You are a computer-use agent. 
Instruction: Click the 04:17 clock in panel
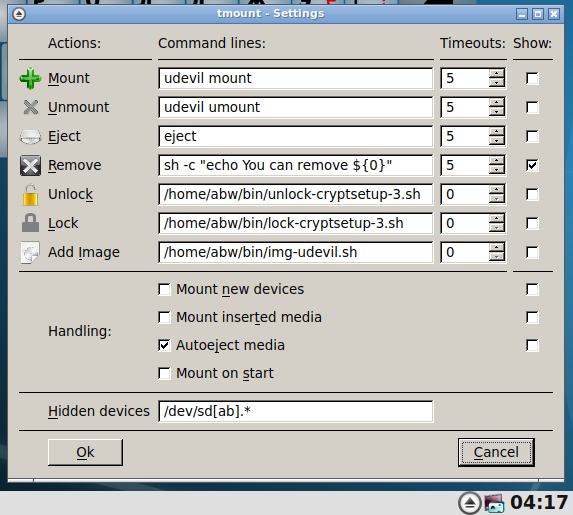click(539, 503)
